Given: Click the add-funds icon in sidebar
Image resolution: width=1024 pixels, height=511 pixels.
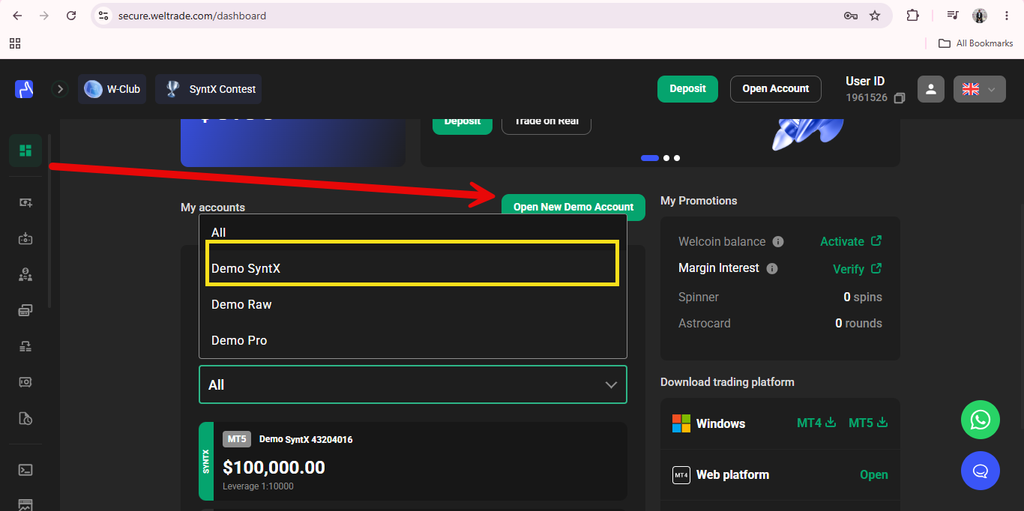Looking at the screenshot, I should tap(25, 203).
